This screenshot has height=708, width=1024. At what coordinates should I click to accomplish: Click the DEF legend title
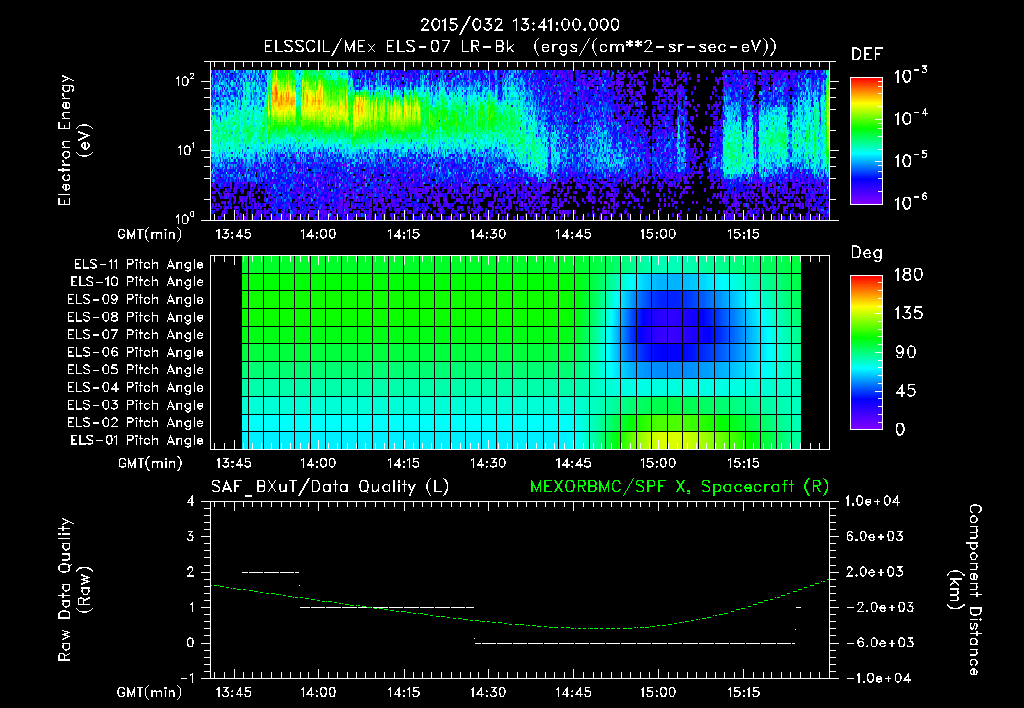click(x=867, y=54)
